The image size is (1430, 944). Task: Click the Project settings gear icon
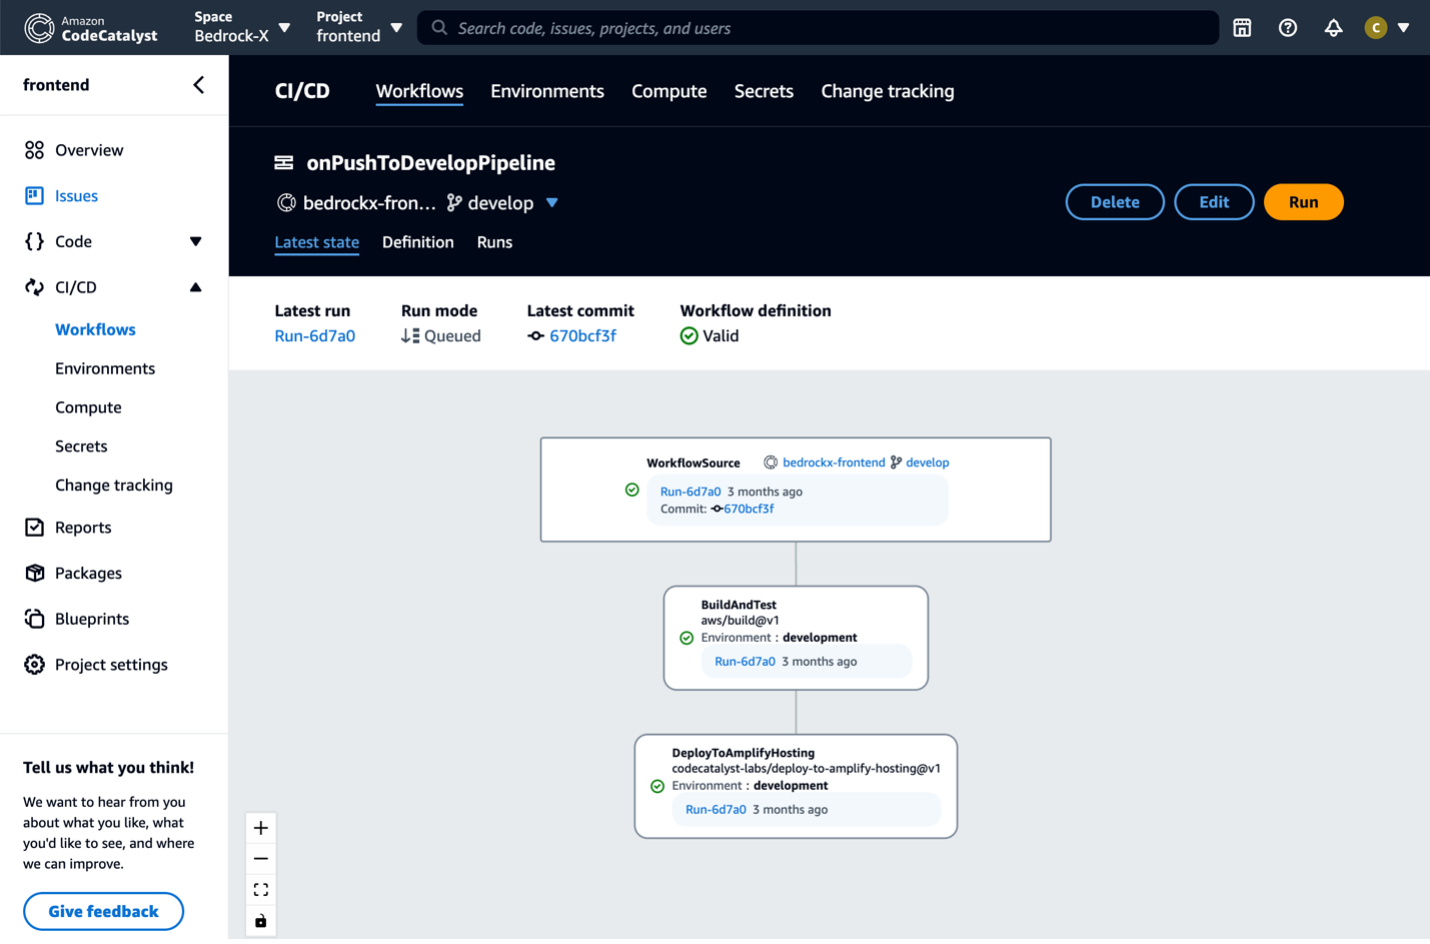pos(34,664)
